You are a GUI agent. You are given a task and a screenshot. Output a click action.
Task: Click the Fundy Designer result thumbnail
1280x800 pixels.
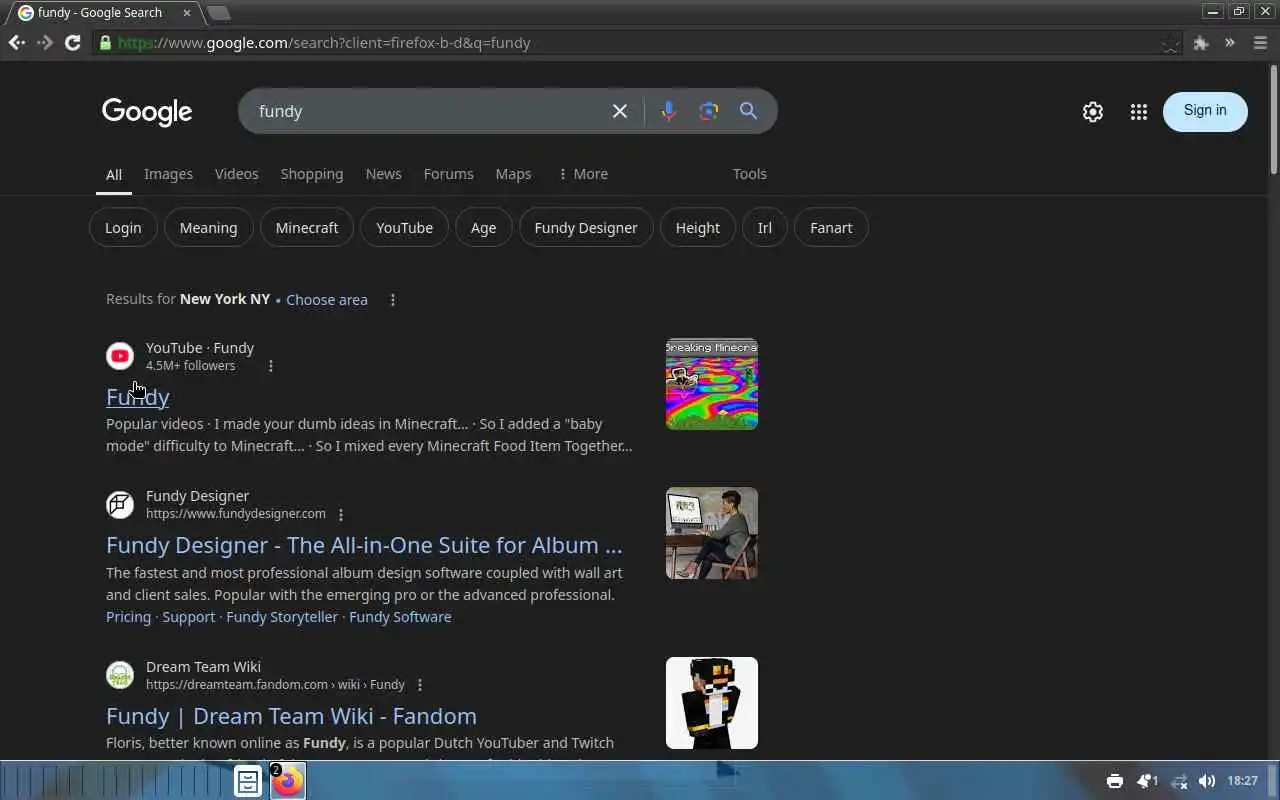coord(712,533)
